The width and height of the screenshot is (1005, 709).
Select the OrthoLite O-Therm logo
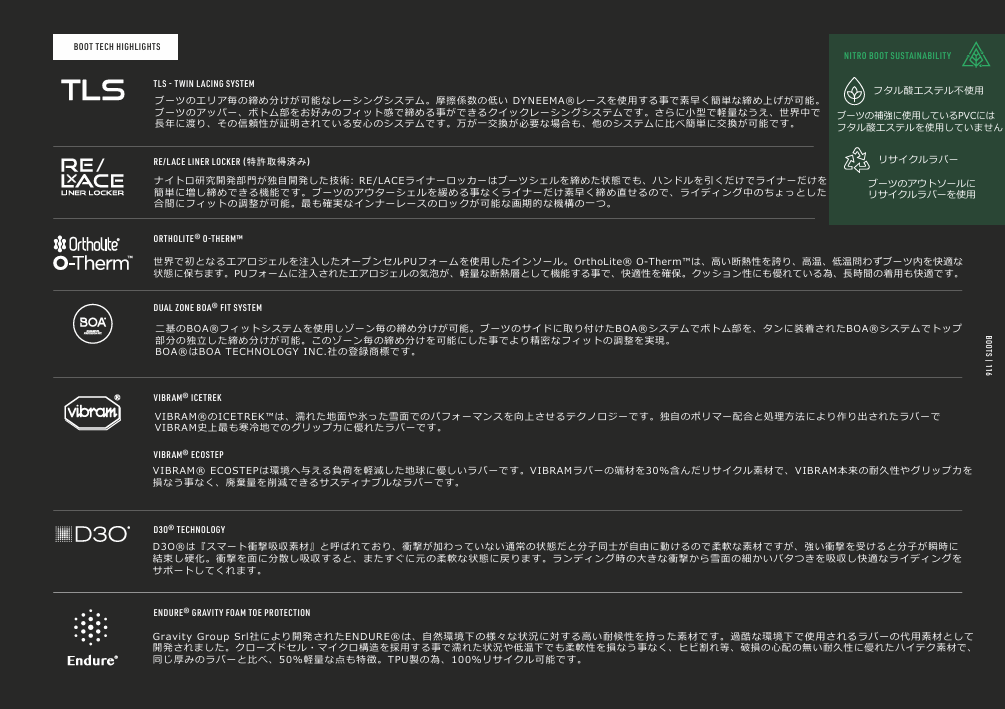pos(92,253)
